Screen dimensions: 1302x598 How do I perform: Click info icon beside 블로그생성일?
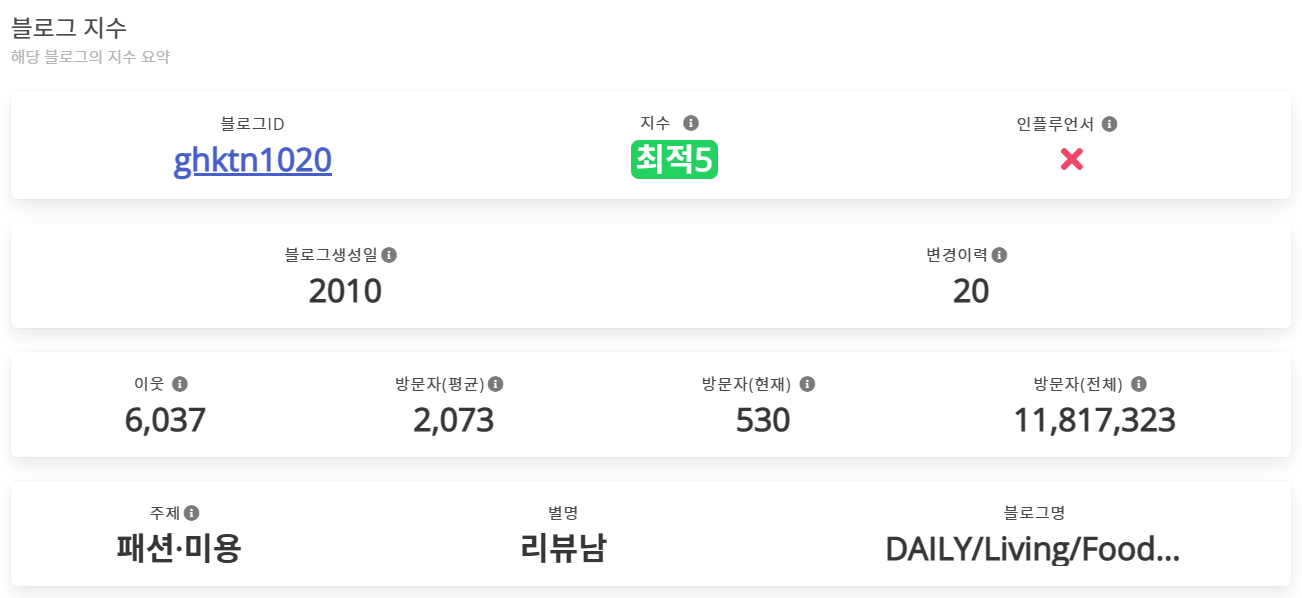[x=389, y=255]
